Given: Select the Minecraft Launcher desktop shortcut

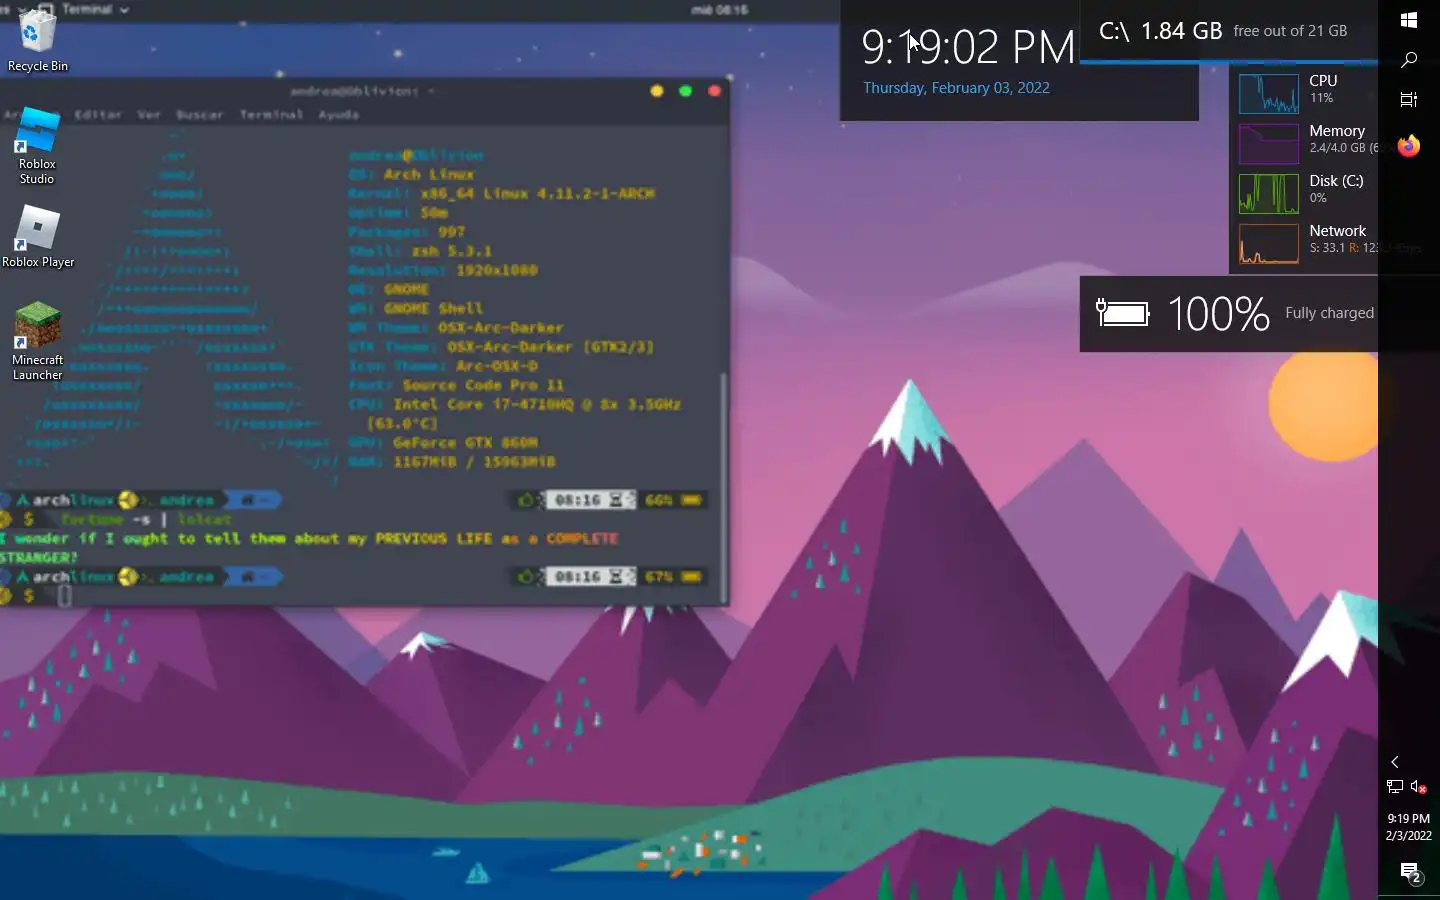Looking at the screenshot, I should coord(38,341).
